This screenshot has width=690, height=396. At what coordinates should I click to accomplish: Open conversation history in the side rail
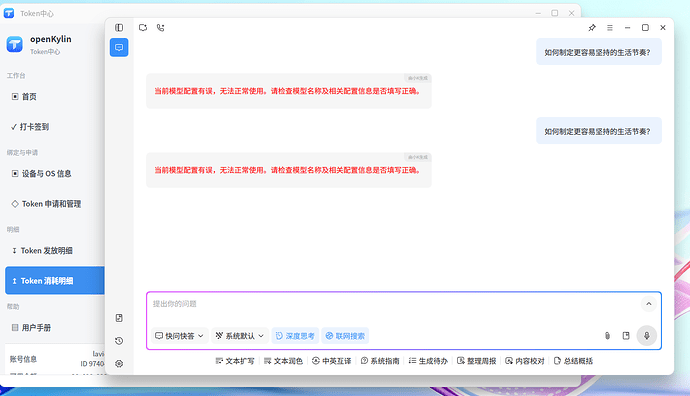(x=119, y=341)
